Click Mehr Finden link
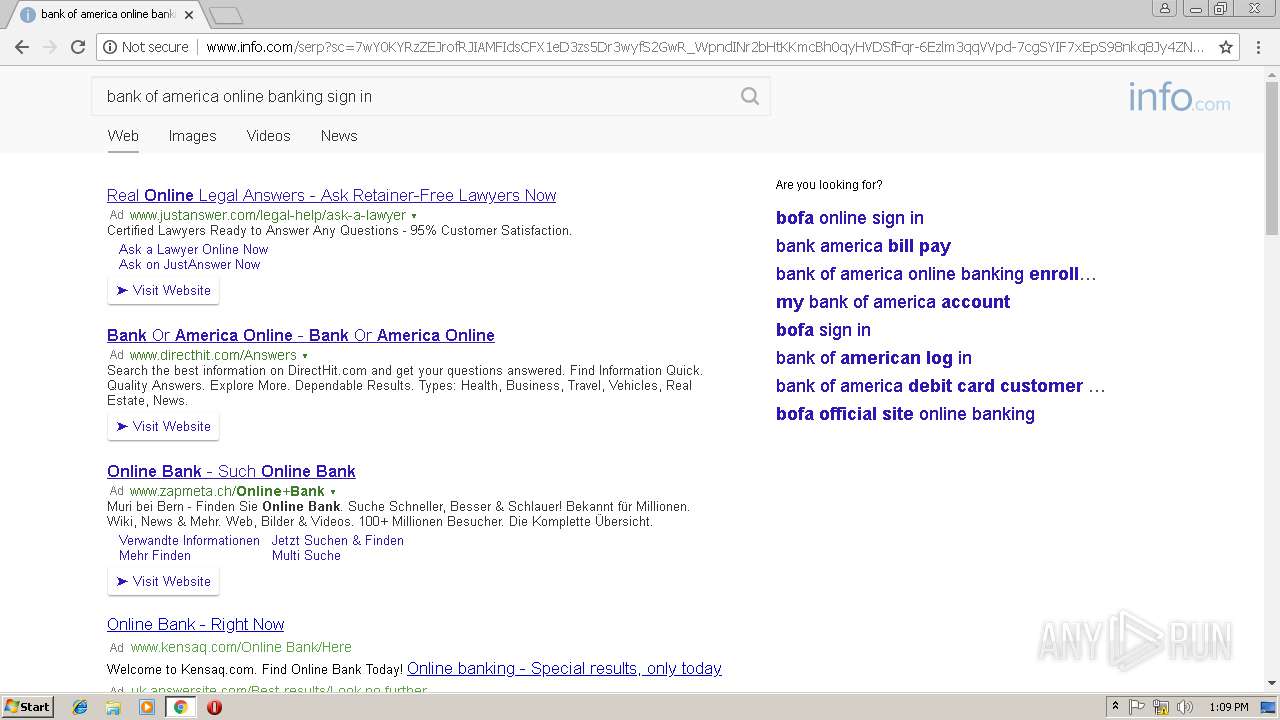 pyautogui.click(x=154, y=555)
